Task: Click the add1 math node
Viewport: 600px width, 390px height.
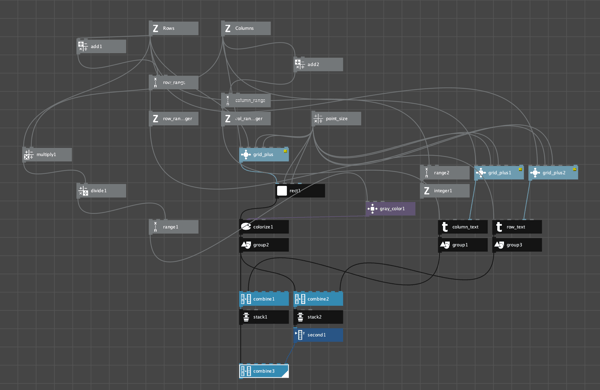Action: (101, 46)
